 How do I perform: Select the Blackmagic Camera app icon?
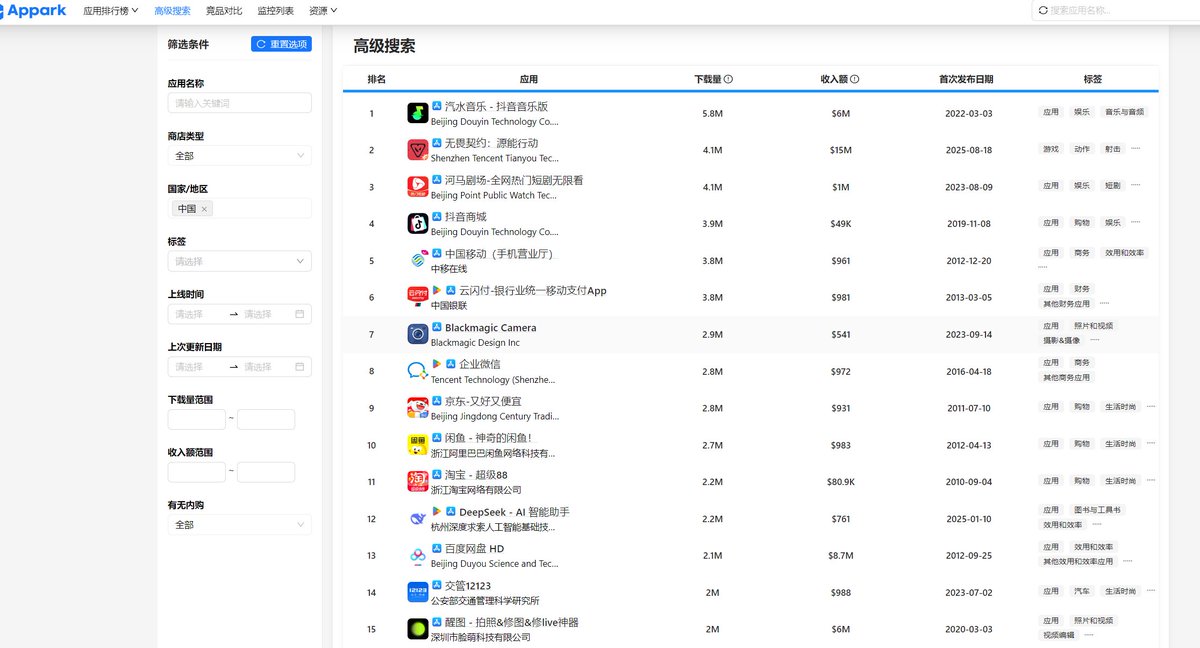pyautogui.click(x=417, y=333)
